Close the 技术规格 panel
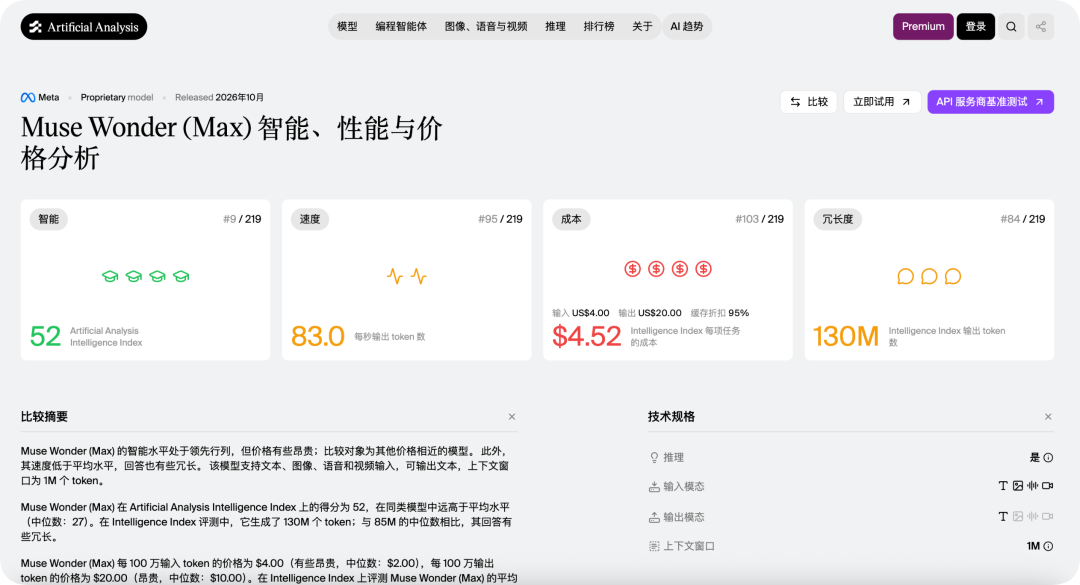The width and height of the screenshot is (1080, 585). click(1048, 417)
